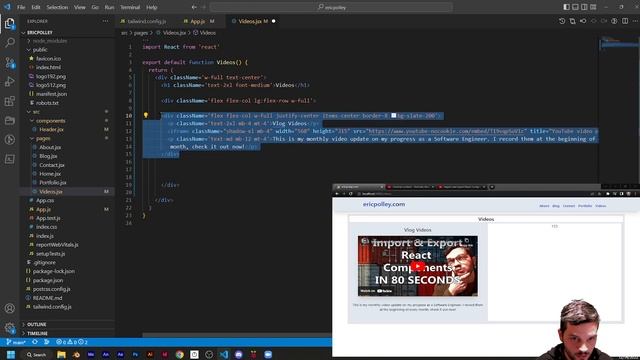Open the Terminal menu
Viewport: 640px width, 360px height.
130,7
